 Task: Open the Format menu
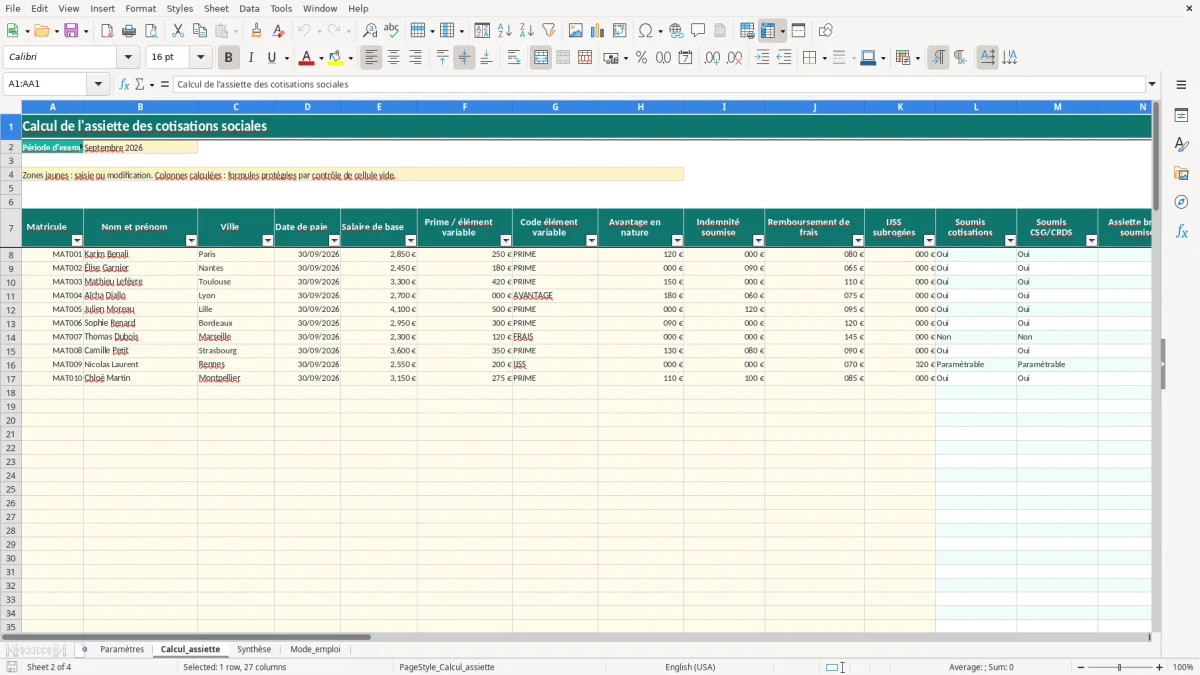coord(140,8)
